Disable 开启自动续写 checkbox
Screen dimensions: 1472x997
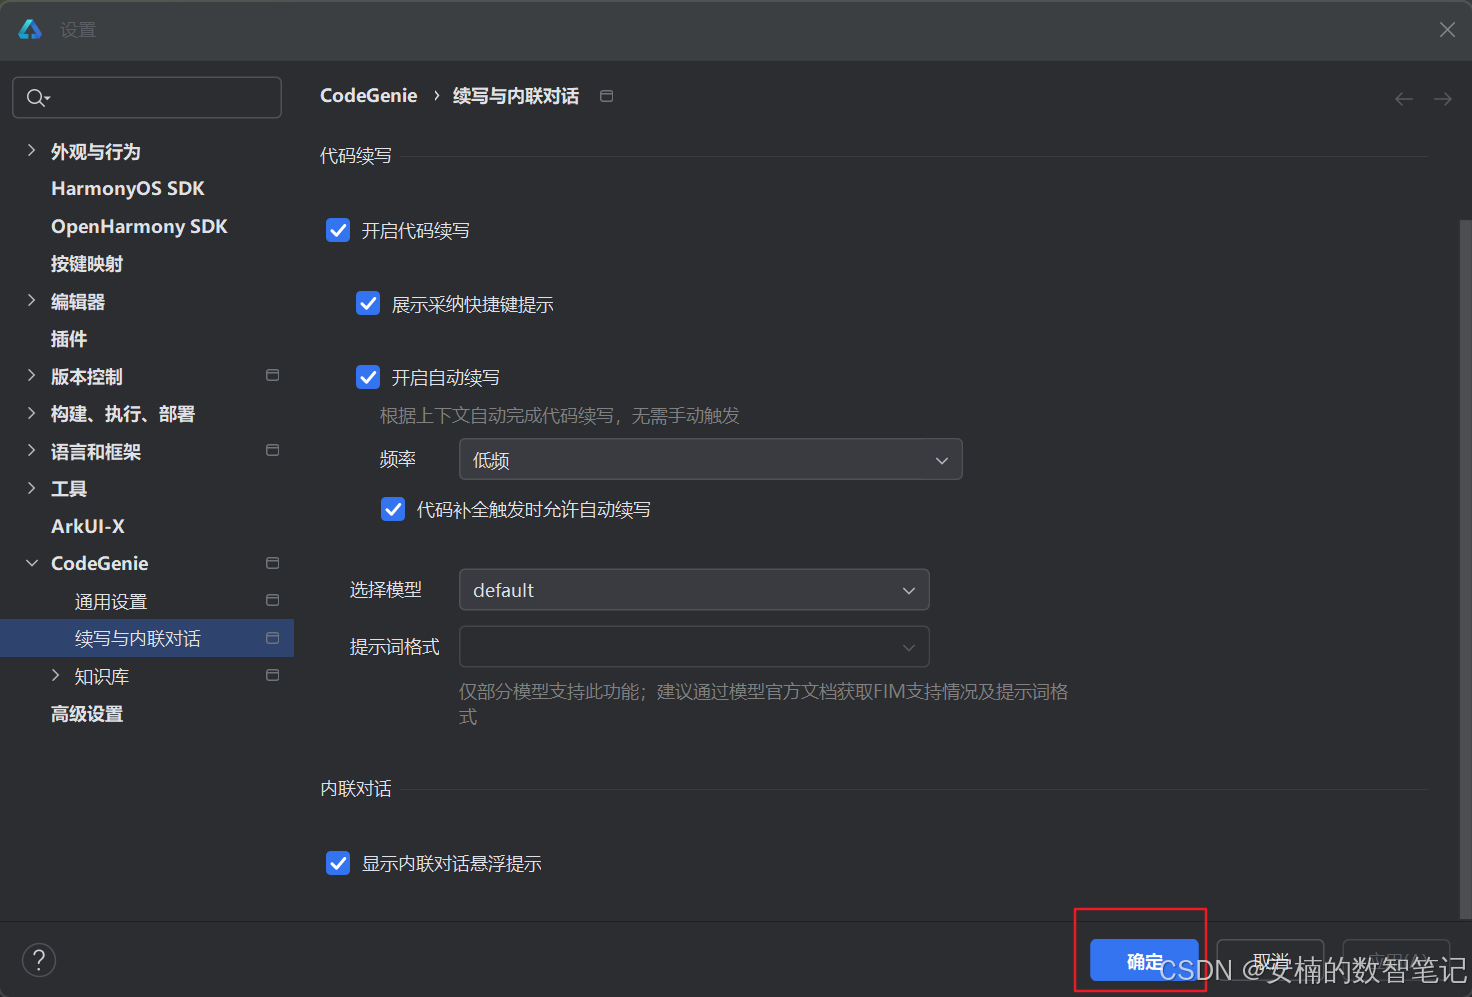pyautogui.click(x=368, y=377)
